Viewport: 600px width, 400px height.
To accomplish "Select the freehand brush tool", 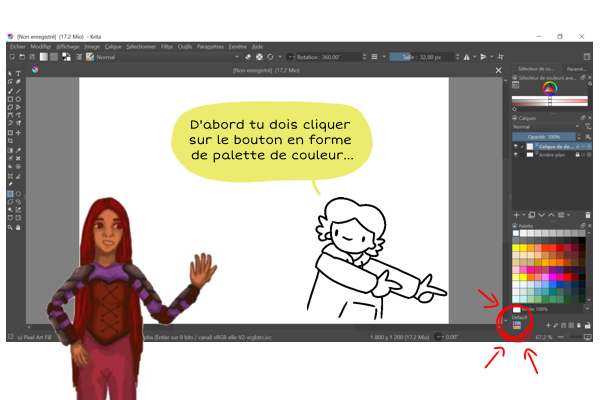I will 9,91.
